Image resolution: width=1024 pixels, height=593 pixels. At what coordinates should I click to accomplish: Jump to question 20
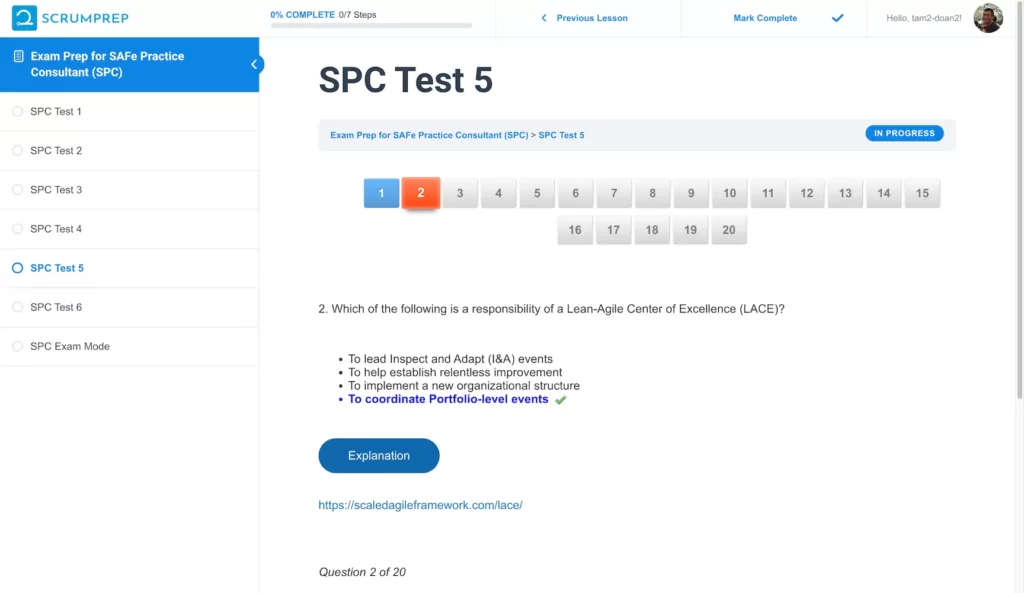[x=729, y=229]
